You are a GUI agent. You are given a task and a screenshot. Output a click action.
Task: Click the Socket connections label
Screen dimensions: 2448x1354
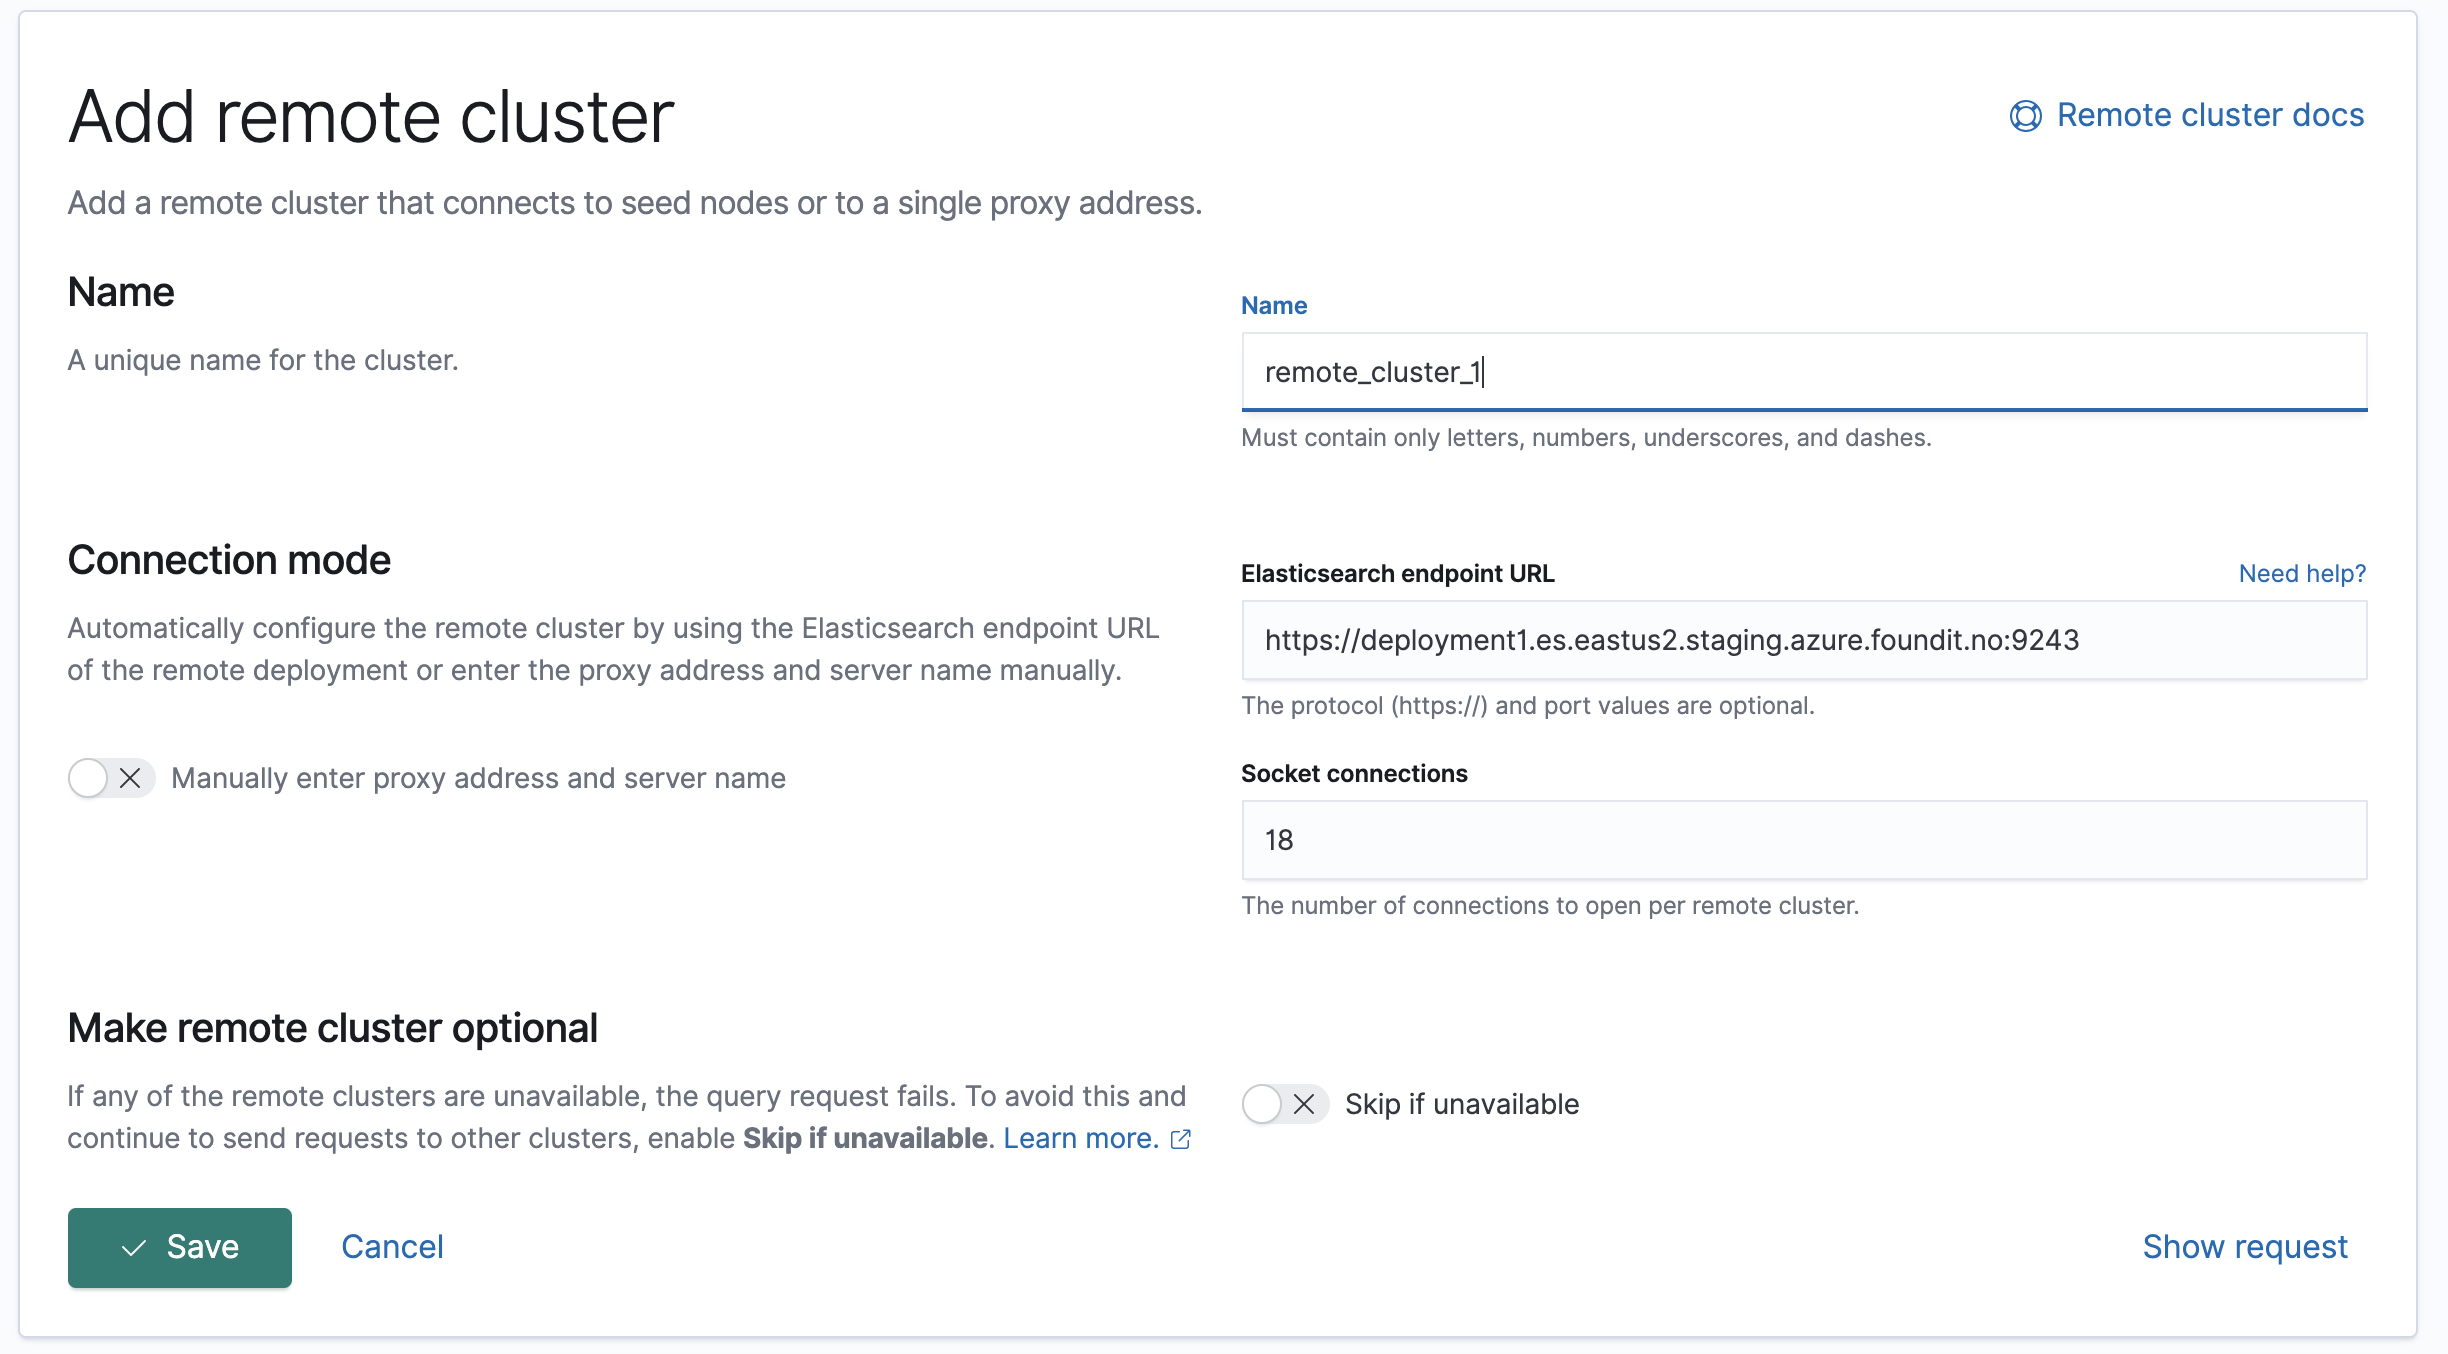click(x=1353, y=774)
